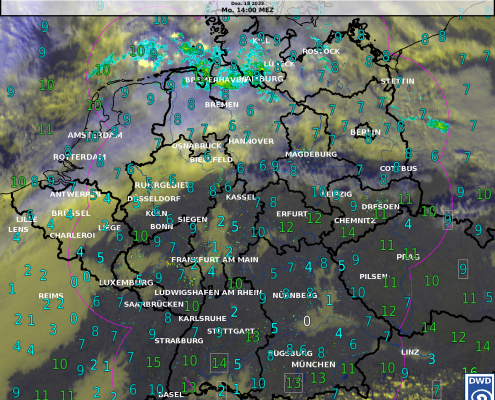495x400 pixels.
Task: Click the Siegen city label
Action: tap(192, 220)
